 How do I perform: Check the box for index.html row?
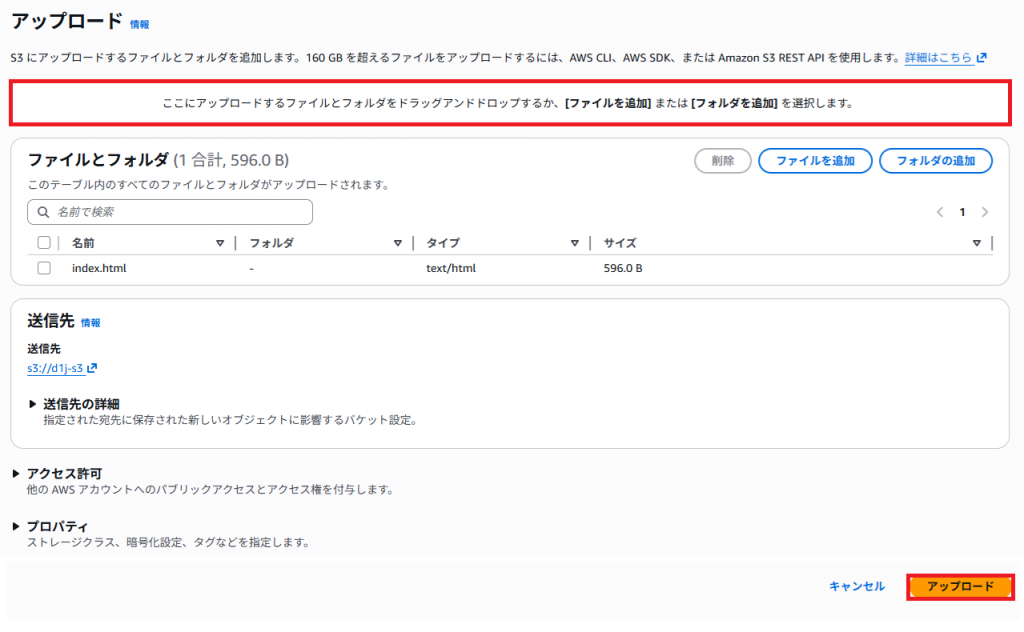point(44,268)
